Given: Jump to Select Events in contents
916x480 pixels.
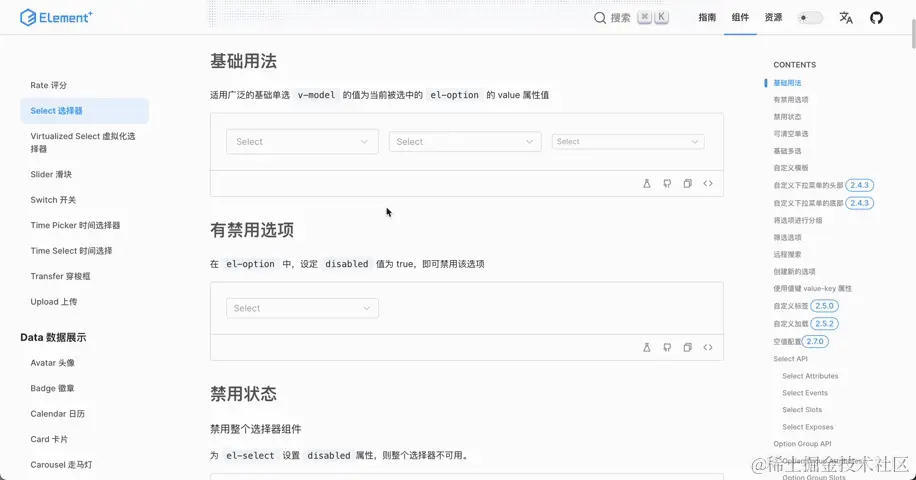Looking at the screenshot, I should (x=805, y=393).
